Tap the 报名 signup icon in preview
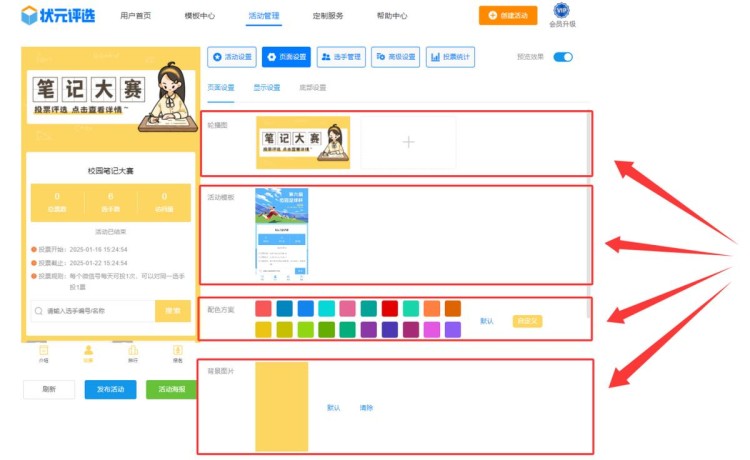750x460 pixels. tap(177, 351)
